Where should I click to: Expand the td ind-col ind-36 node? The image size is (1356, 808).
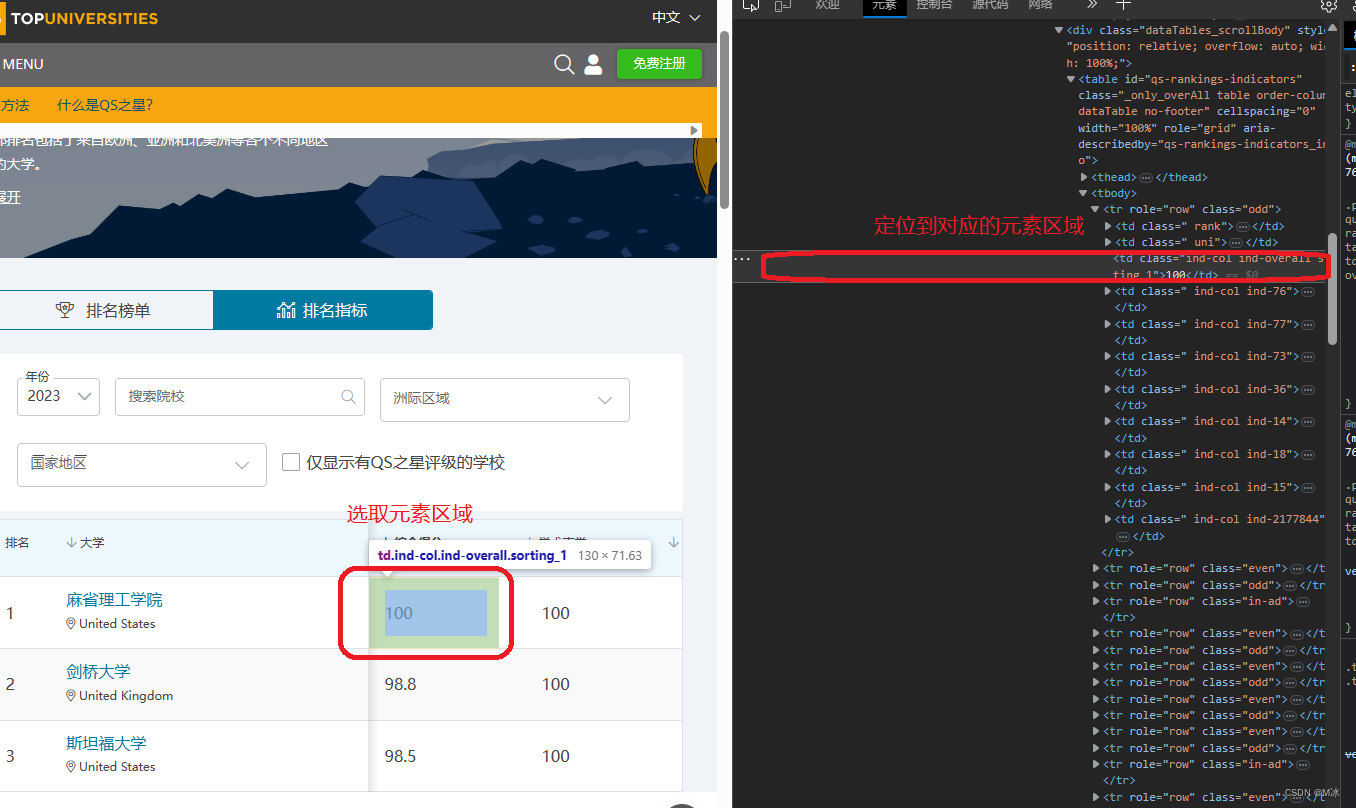pyautogui.click(x=1108, y=389)
